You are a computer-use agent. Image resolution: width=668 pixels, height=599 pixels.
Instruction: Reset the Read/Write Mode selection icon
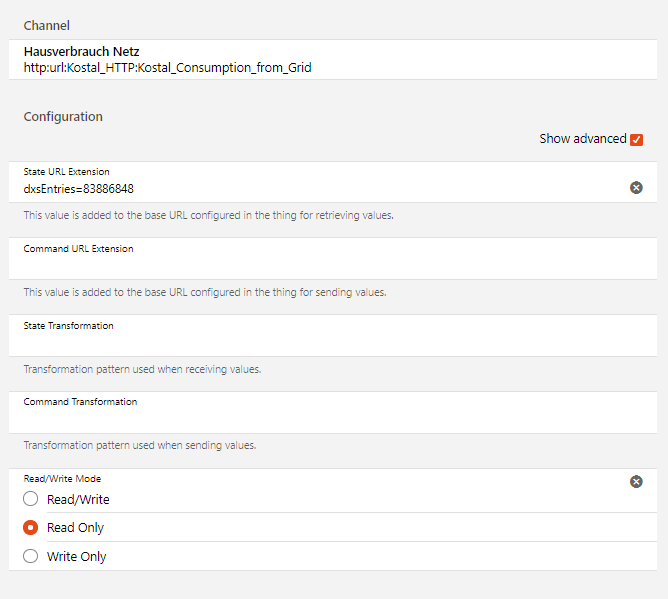point(636,482)
